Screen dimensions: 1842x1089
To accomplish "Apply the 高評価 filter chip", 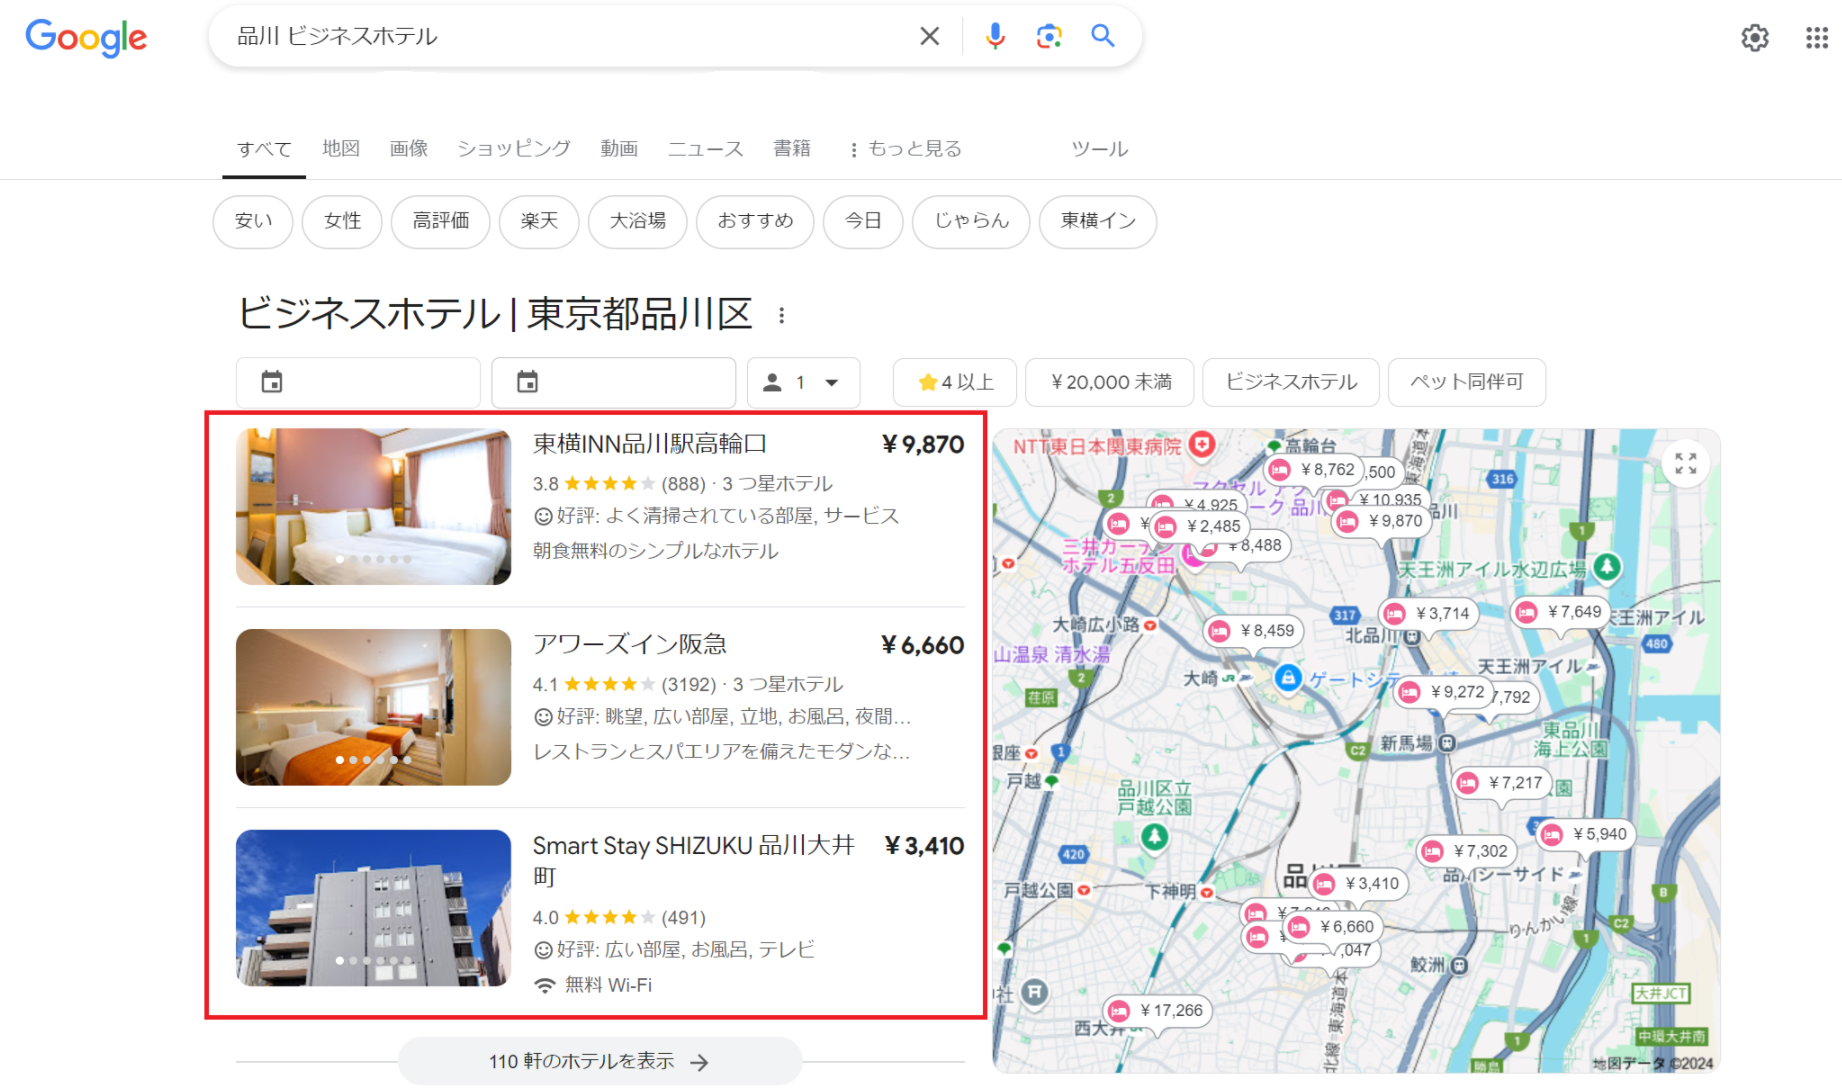I will tap(441, 221).
